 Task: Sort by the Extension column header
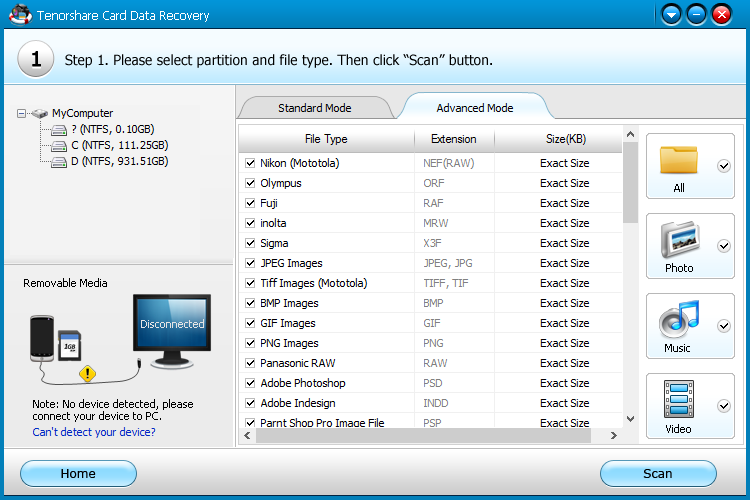pos(454,139)
